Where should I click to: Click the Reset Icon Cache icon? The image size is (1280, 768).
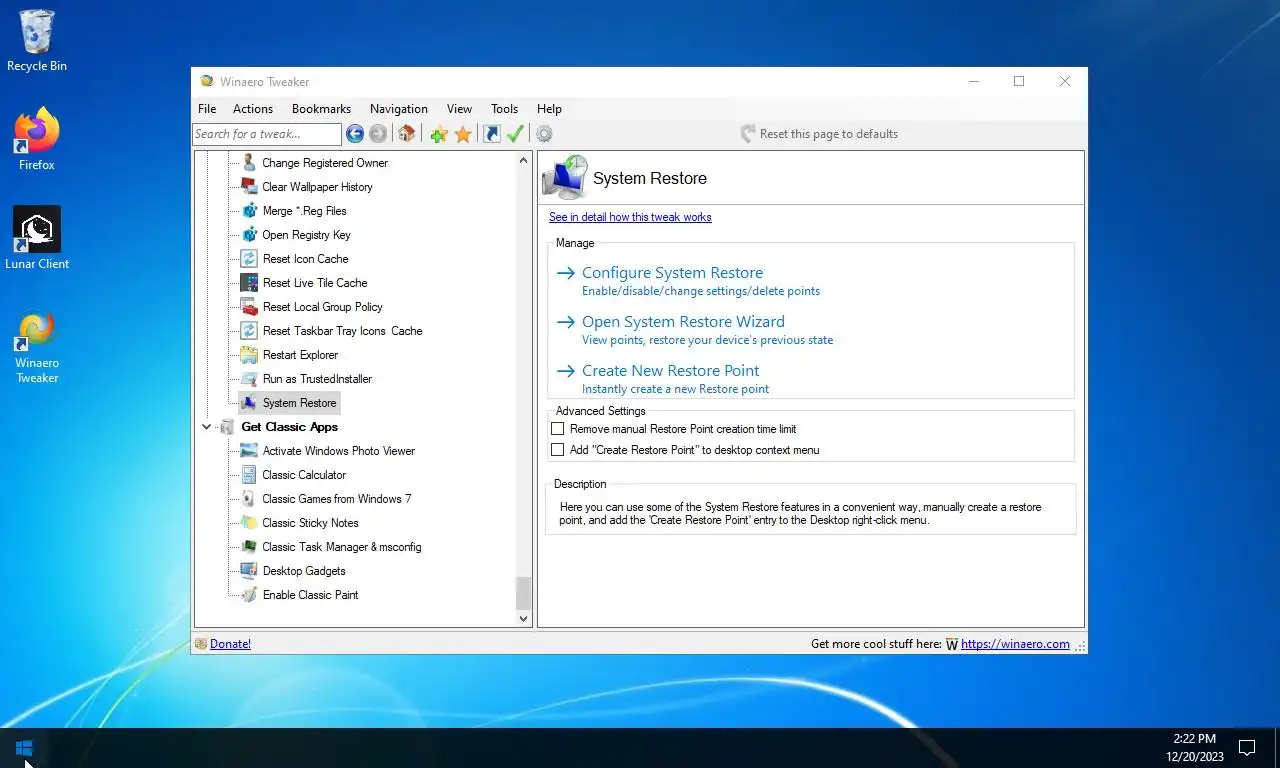(249, 259)
